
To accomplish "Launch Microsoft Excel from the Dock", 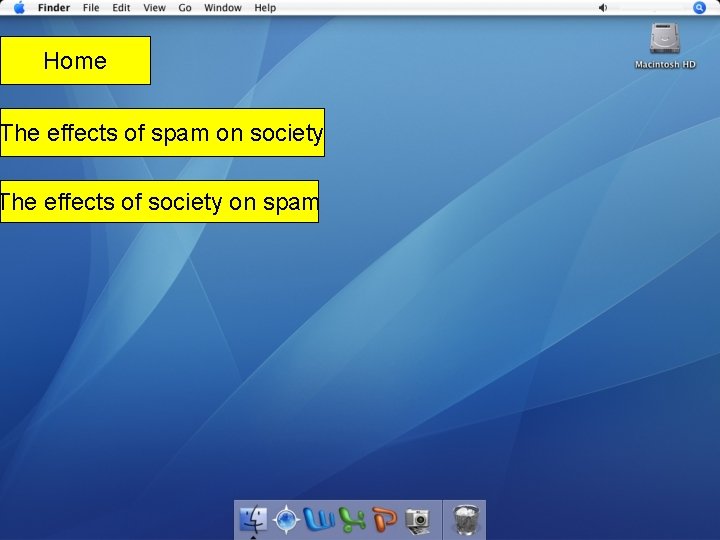I will (352, 519).
